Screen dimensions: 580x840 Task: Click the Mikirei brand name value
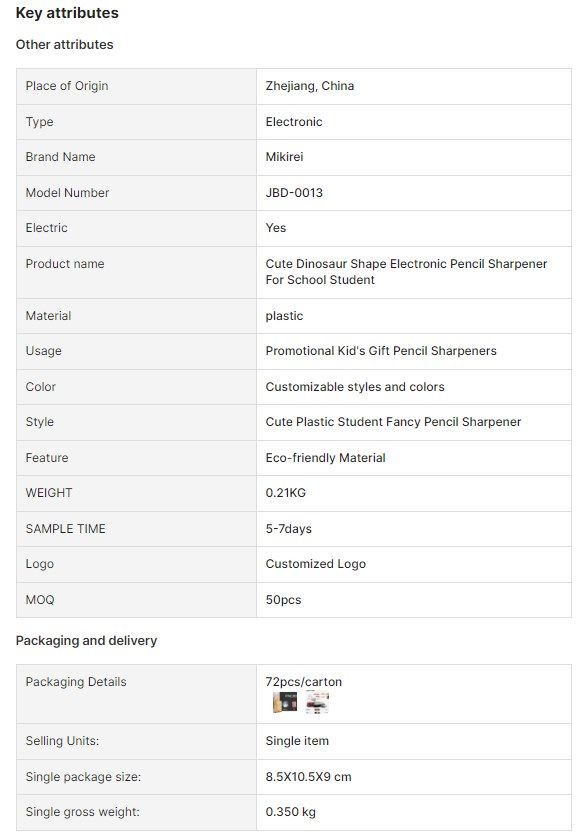point(284,157)
